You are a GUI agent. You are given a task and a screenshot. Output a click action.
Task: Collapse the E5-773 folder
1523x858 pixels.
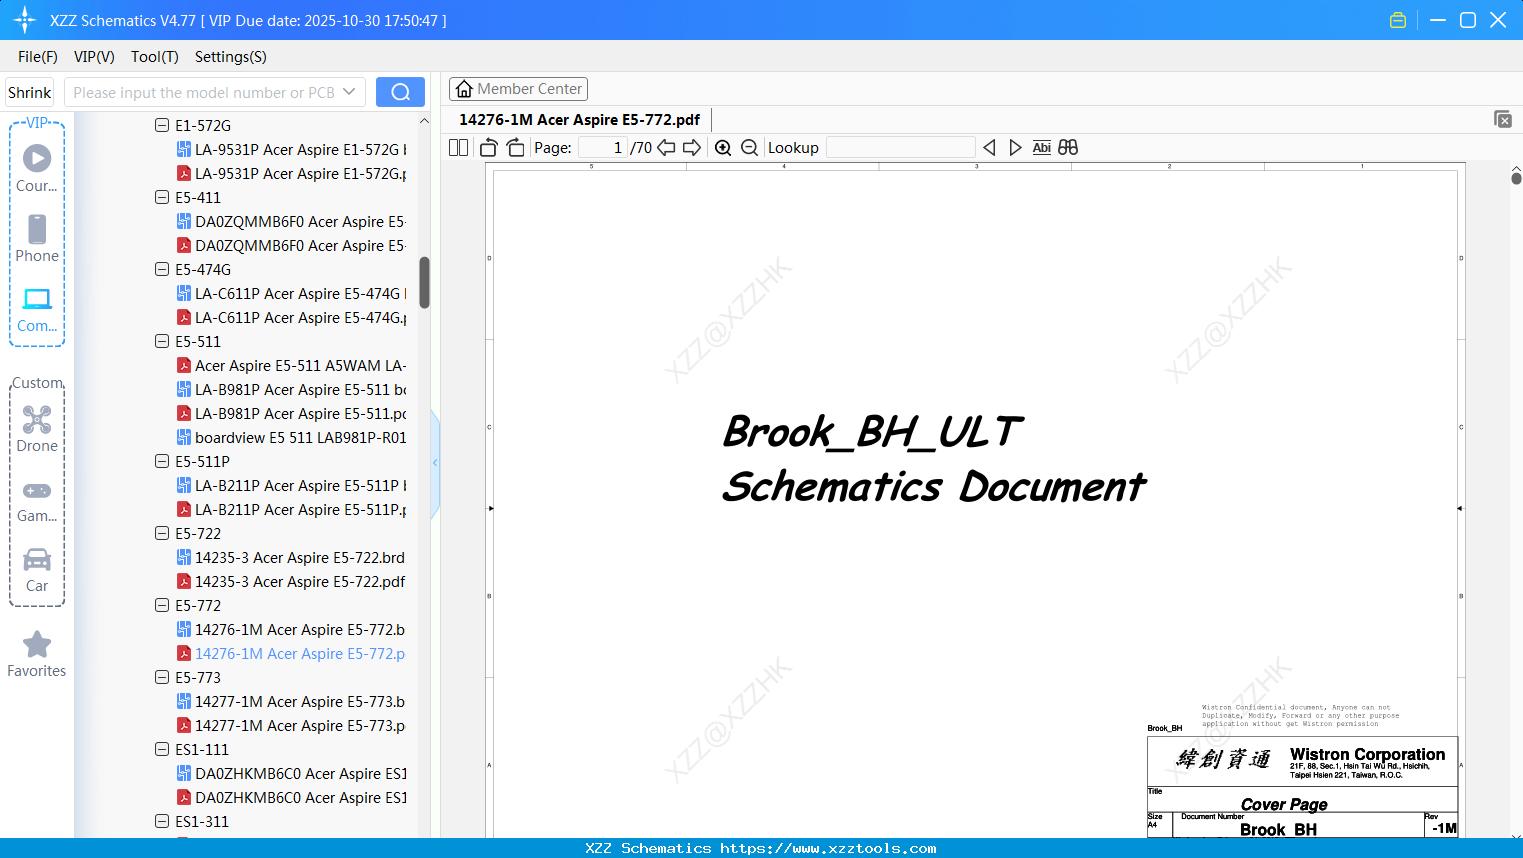[162, 678]
